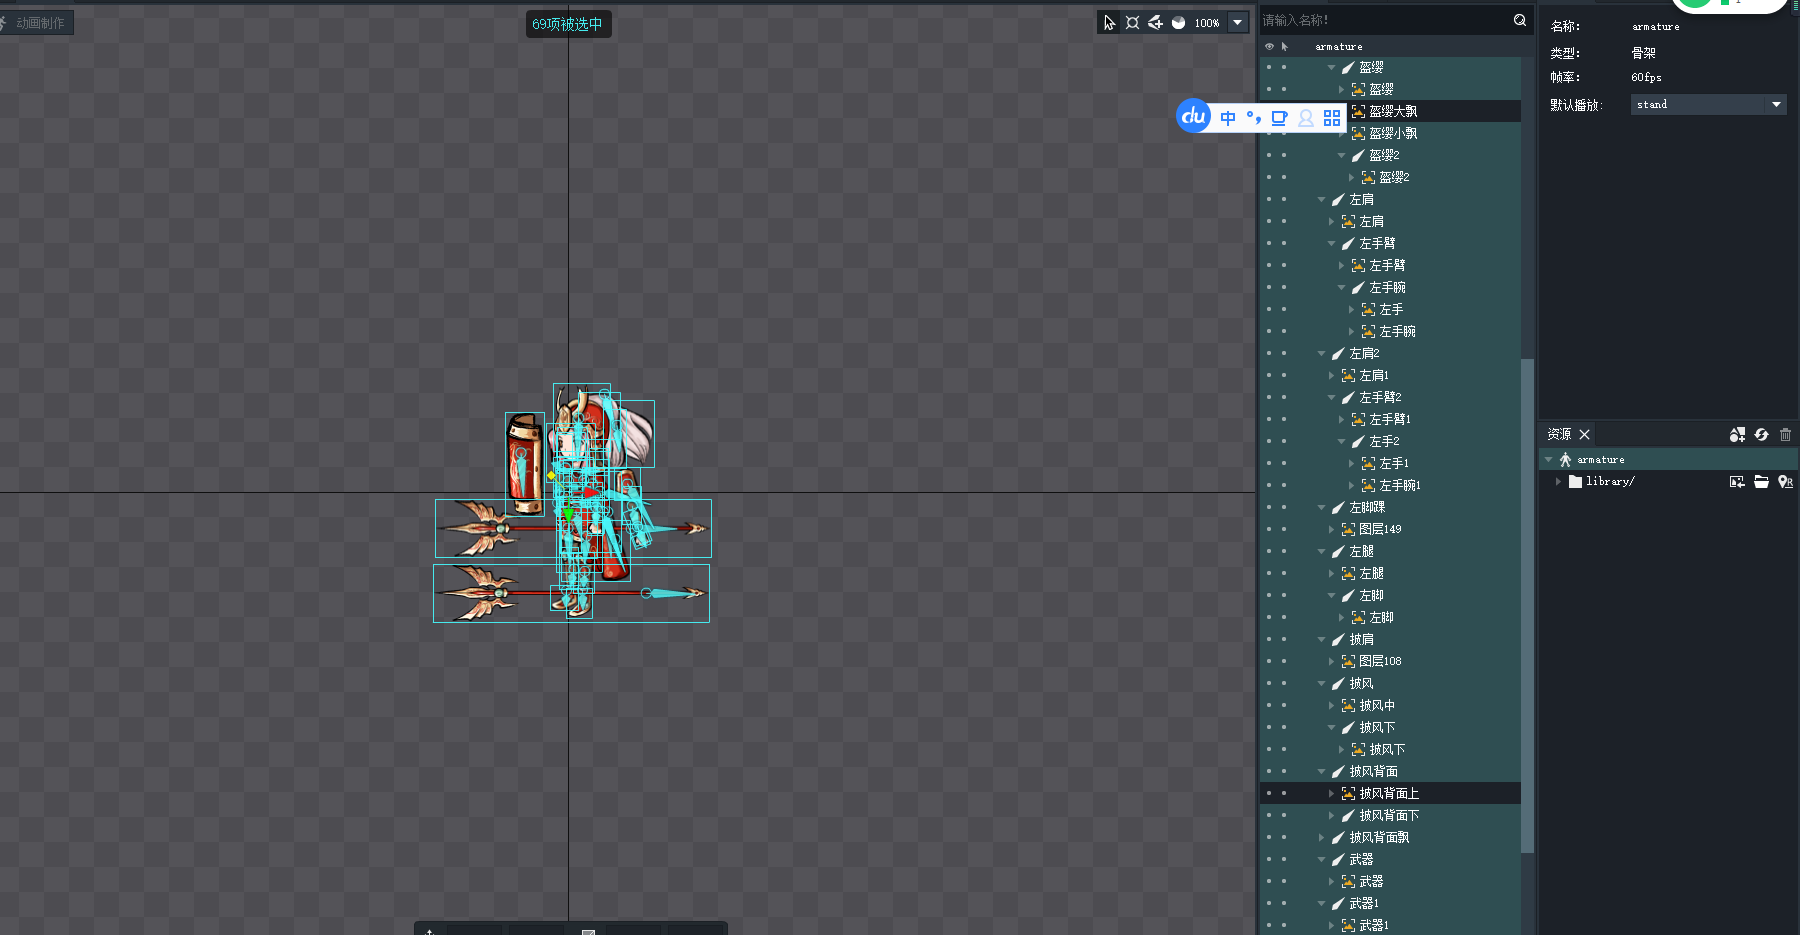Screen dimensions: 1800x935
Task: Click the selectable cursor column header
Action: click(x=1285, y=47)
